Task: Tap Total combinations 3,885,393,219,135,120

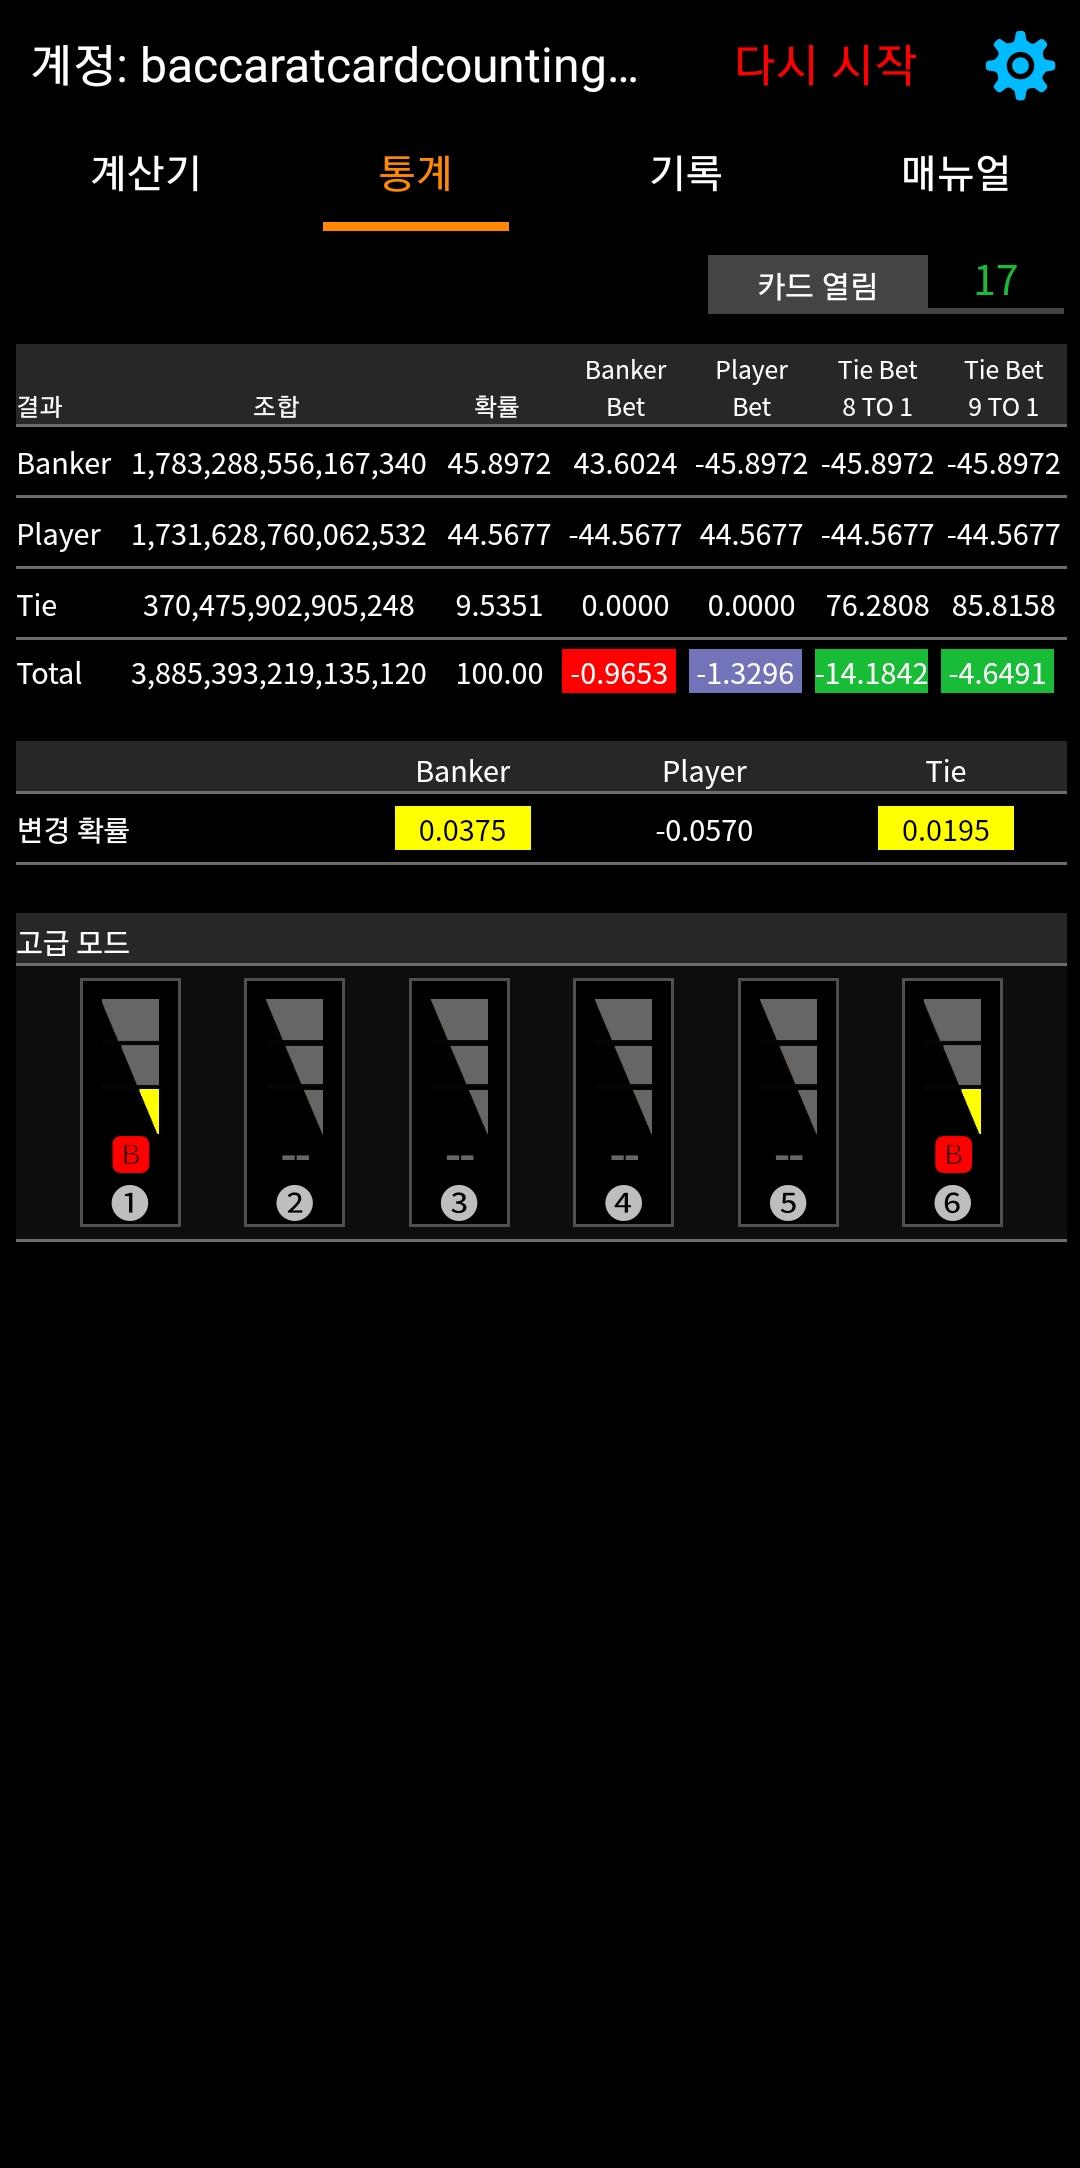Action: click(279, 674)
